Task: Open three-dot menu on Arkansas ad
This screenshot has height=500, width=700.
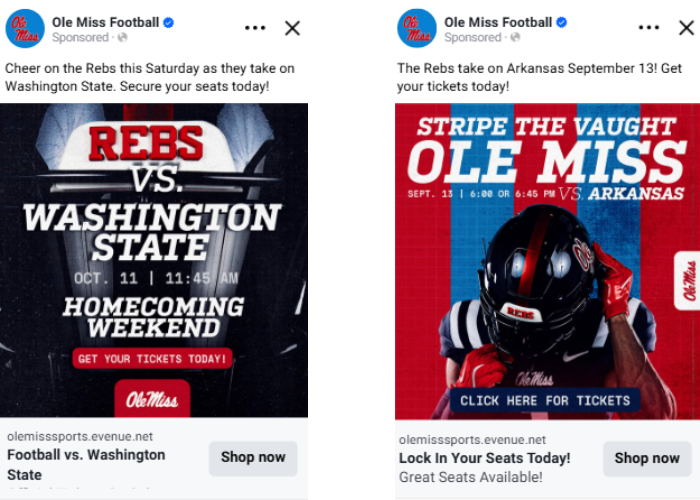Action: click(x=648, y=28)
